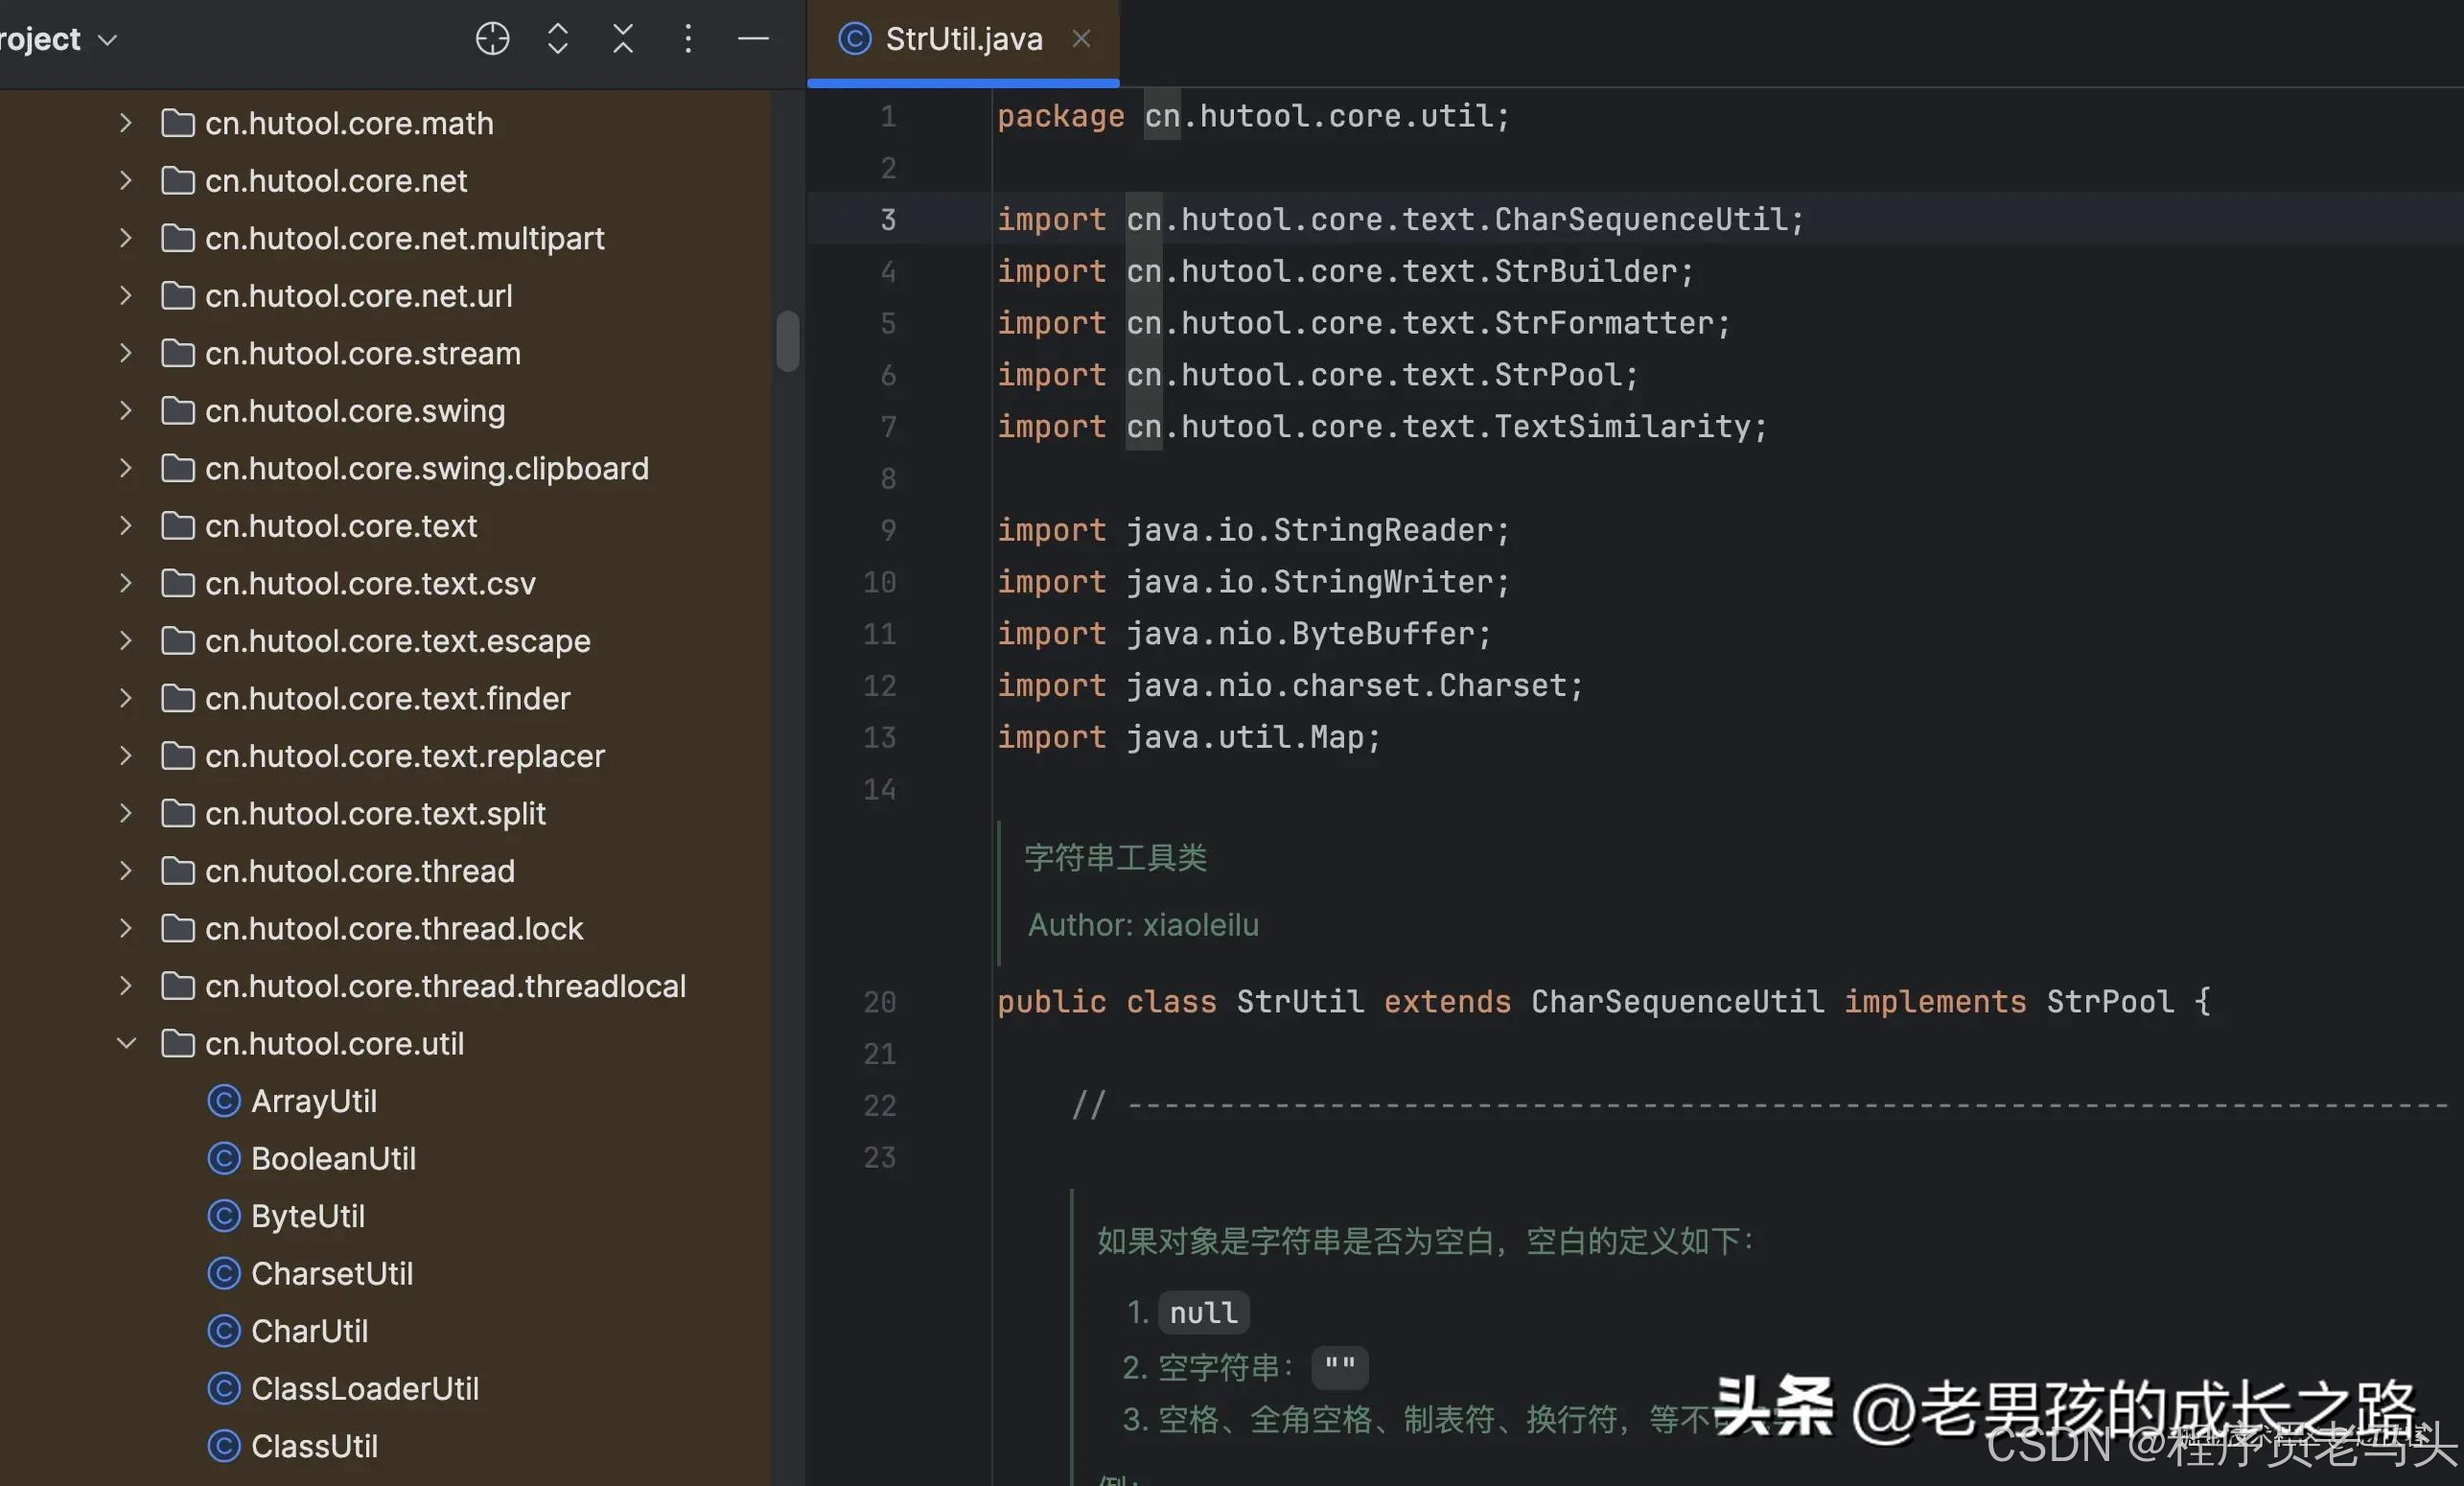Click the Expand All arrows icon
The height and width of the screenshot is (1486, 2464).
pos(558,39)
